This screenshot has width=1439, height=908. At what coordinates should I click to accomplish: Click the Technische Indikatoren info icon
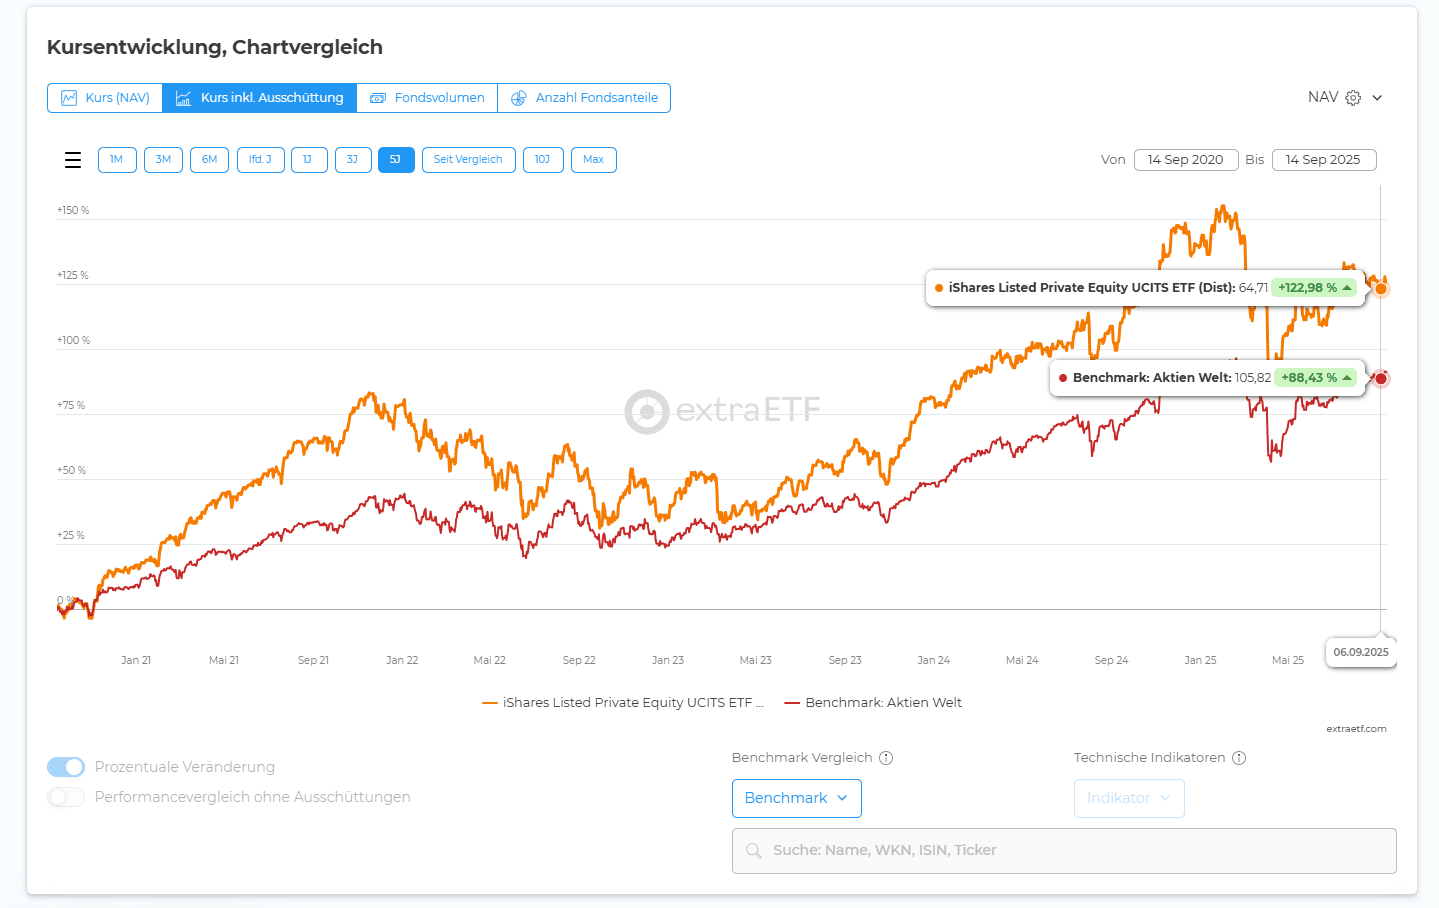1239,758
